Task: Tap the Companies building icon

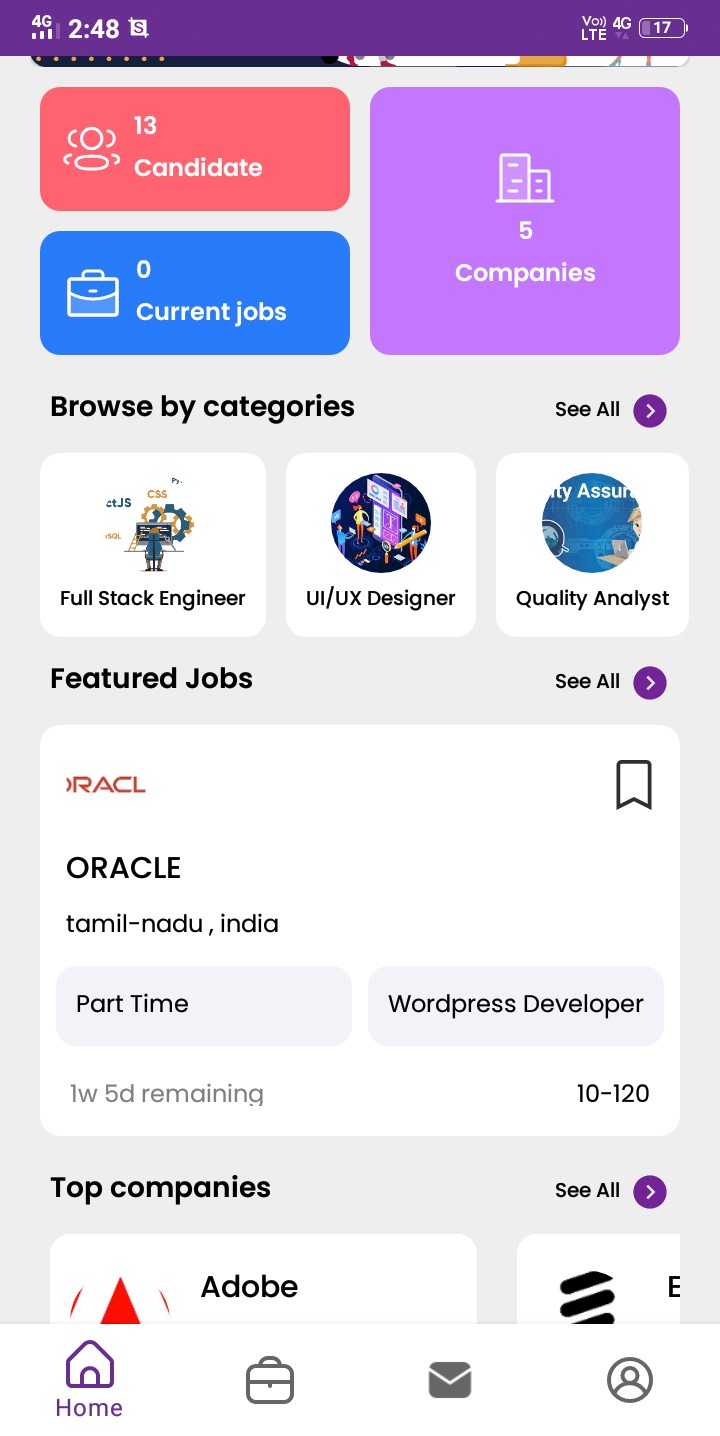Action: tap(525, 179)
